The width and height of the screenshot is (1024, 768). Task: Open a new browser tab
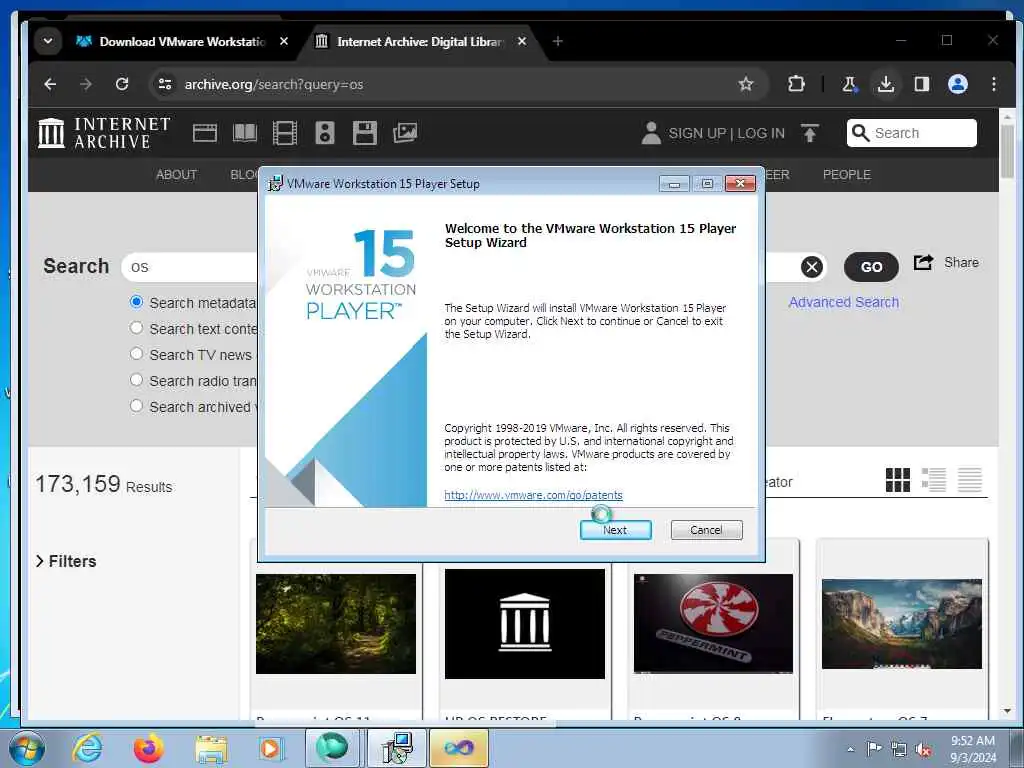[x=557, y=41]
